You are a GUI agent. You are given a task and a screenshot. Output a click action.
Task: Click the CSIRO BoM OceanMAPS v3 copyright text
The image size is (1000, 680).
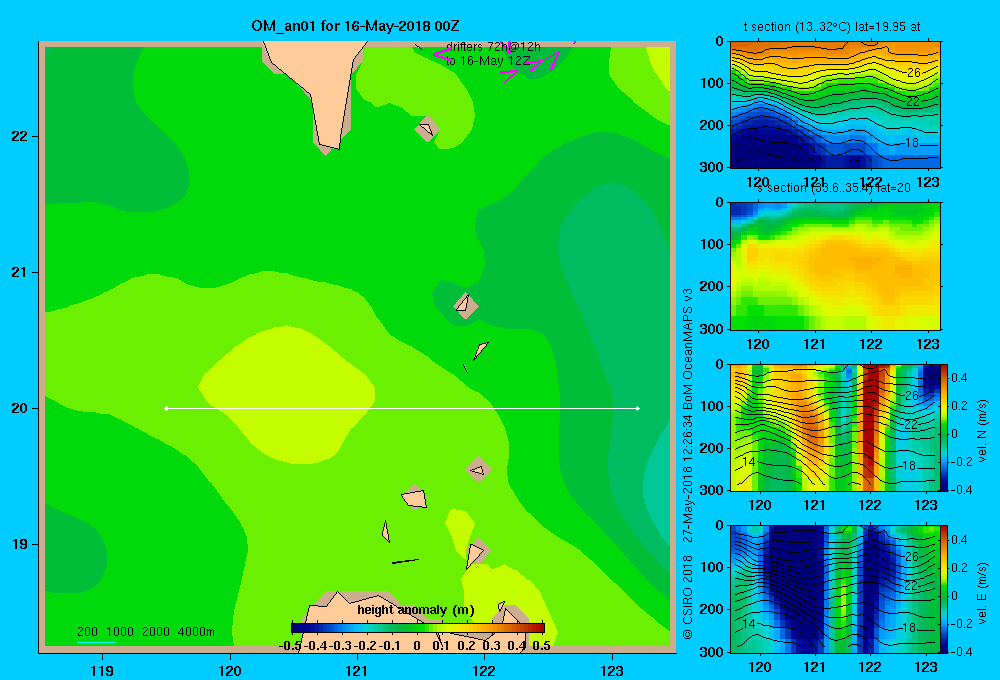coord(688,464)
